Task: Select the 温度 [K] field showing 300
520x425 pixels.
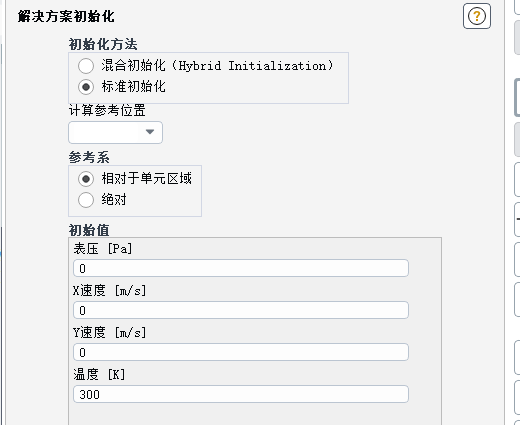Action: [241, 394]
